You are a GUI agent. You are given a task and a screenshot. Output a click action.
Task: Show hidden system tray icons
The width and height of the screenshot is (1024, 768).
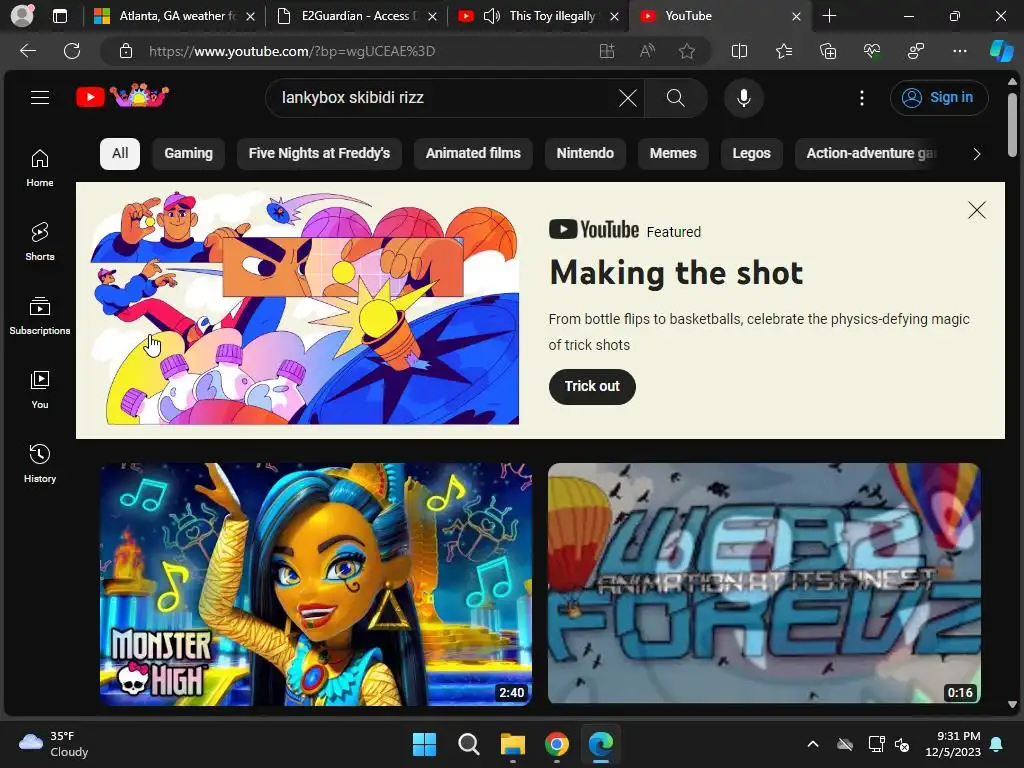click(813, 744)
